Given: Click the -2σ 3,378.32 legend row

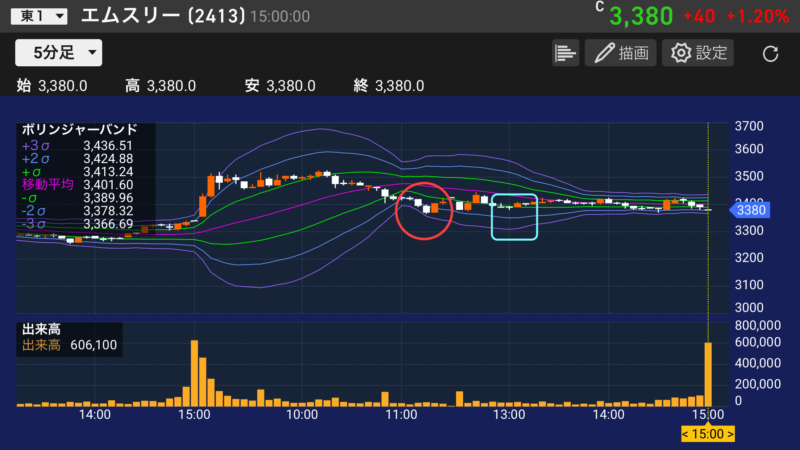Looking at the screenshot, I should click(x=77, y=211).
